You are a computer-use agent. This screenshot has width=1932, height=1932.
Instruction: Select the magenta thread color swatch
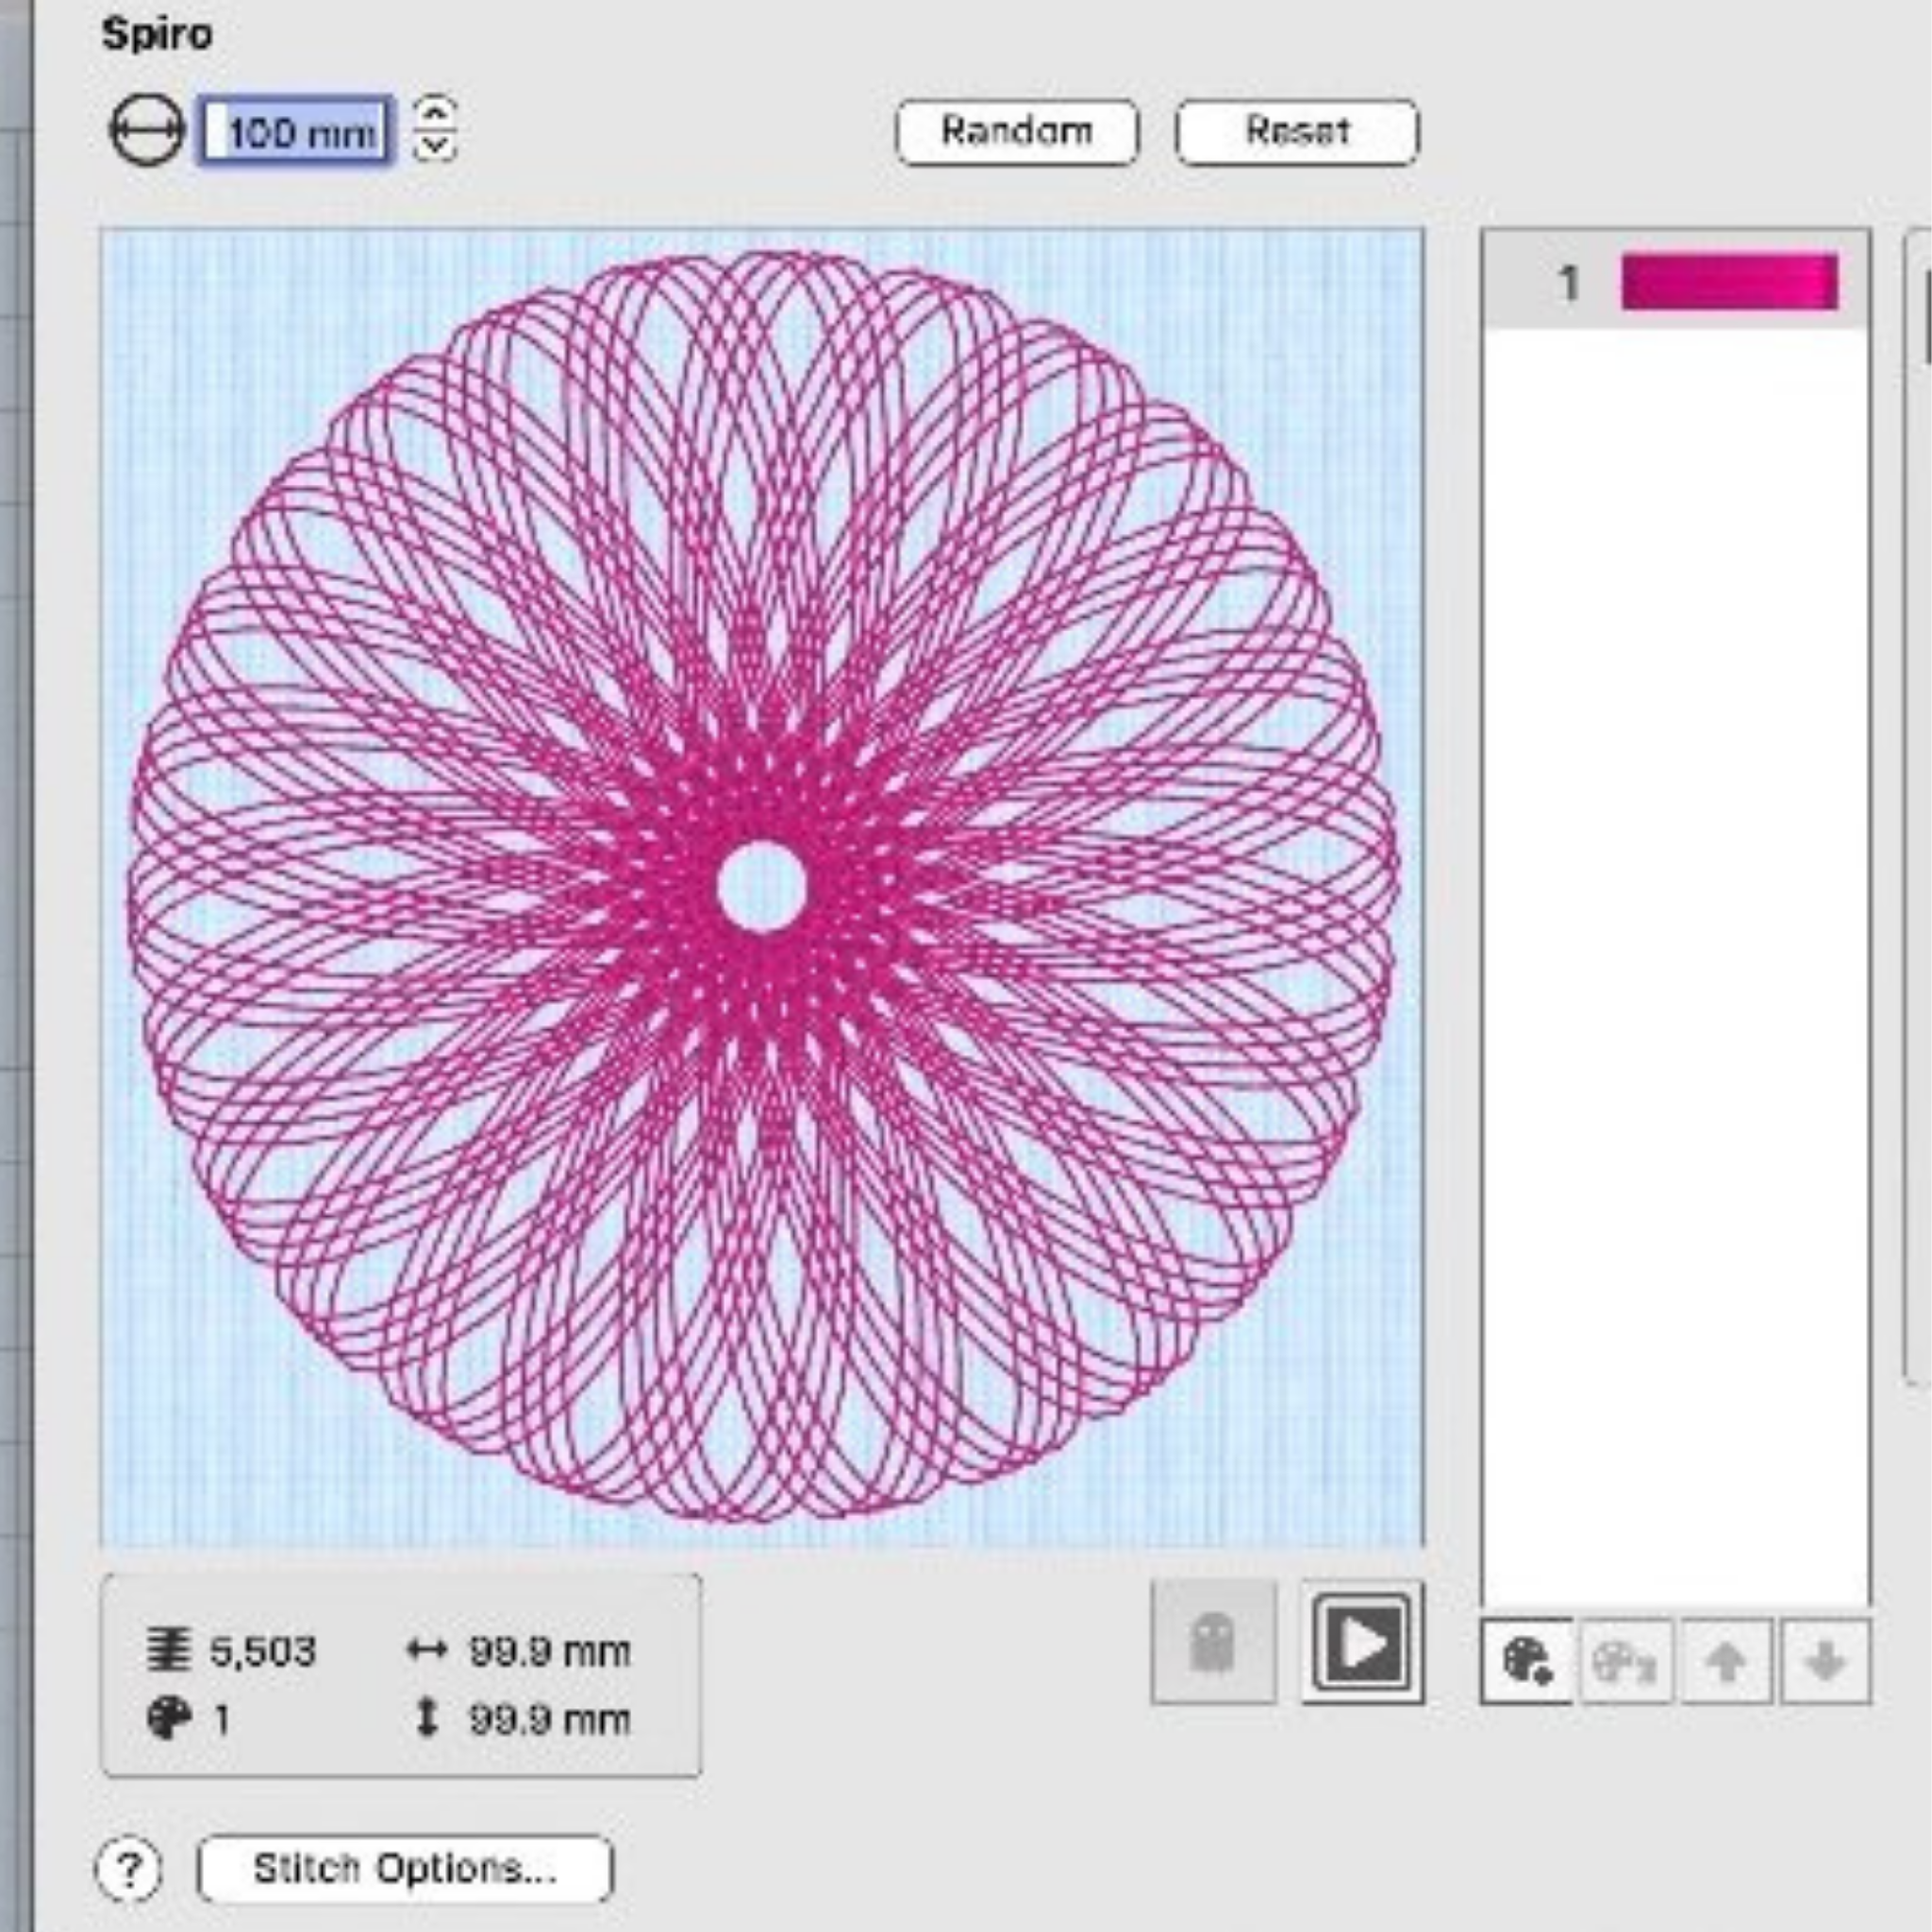tap(1729, 281)
